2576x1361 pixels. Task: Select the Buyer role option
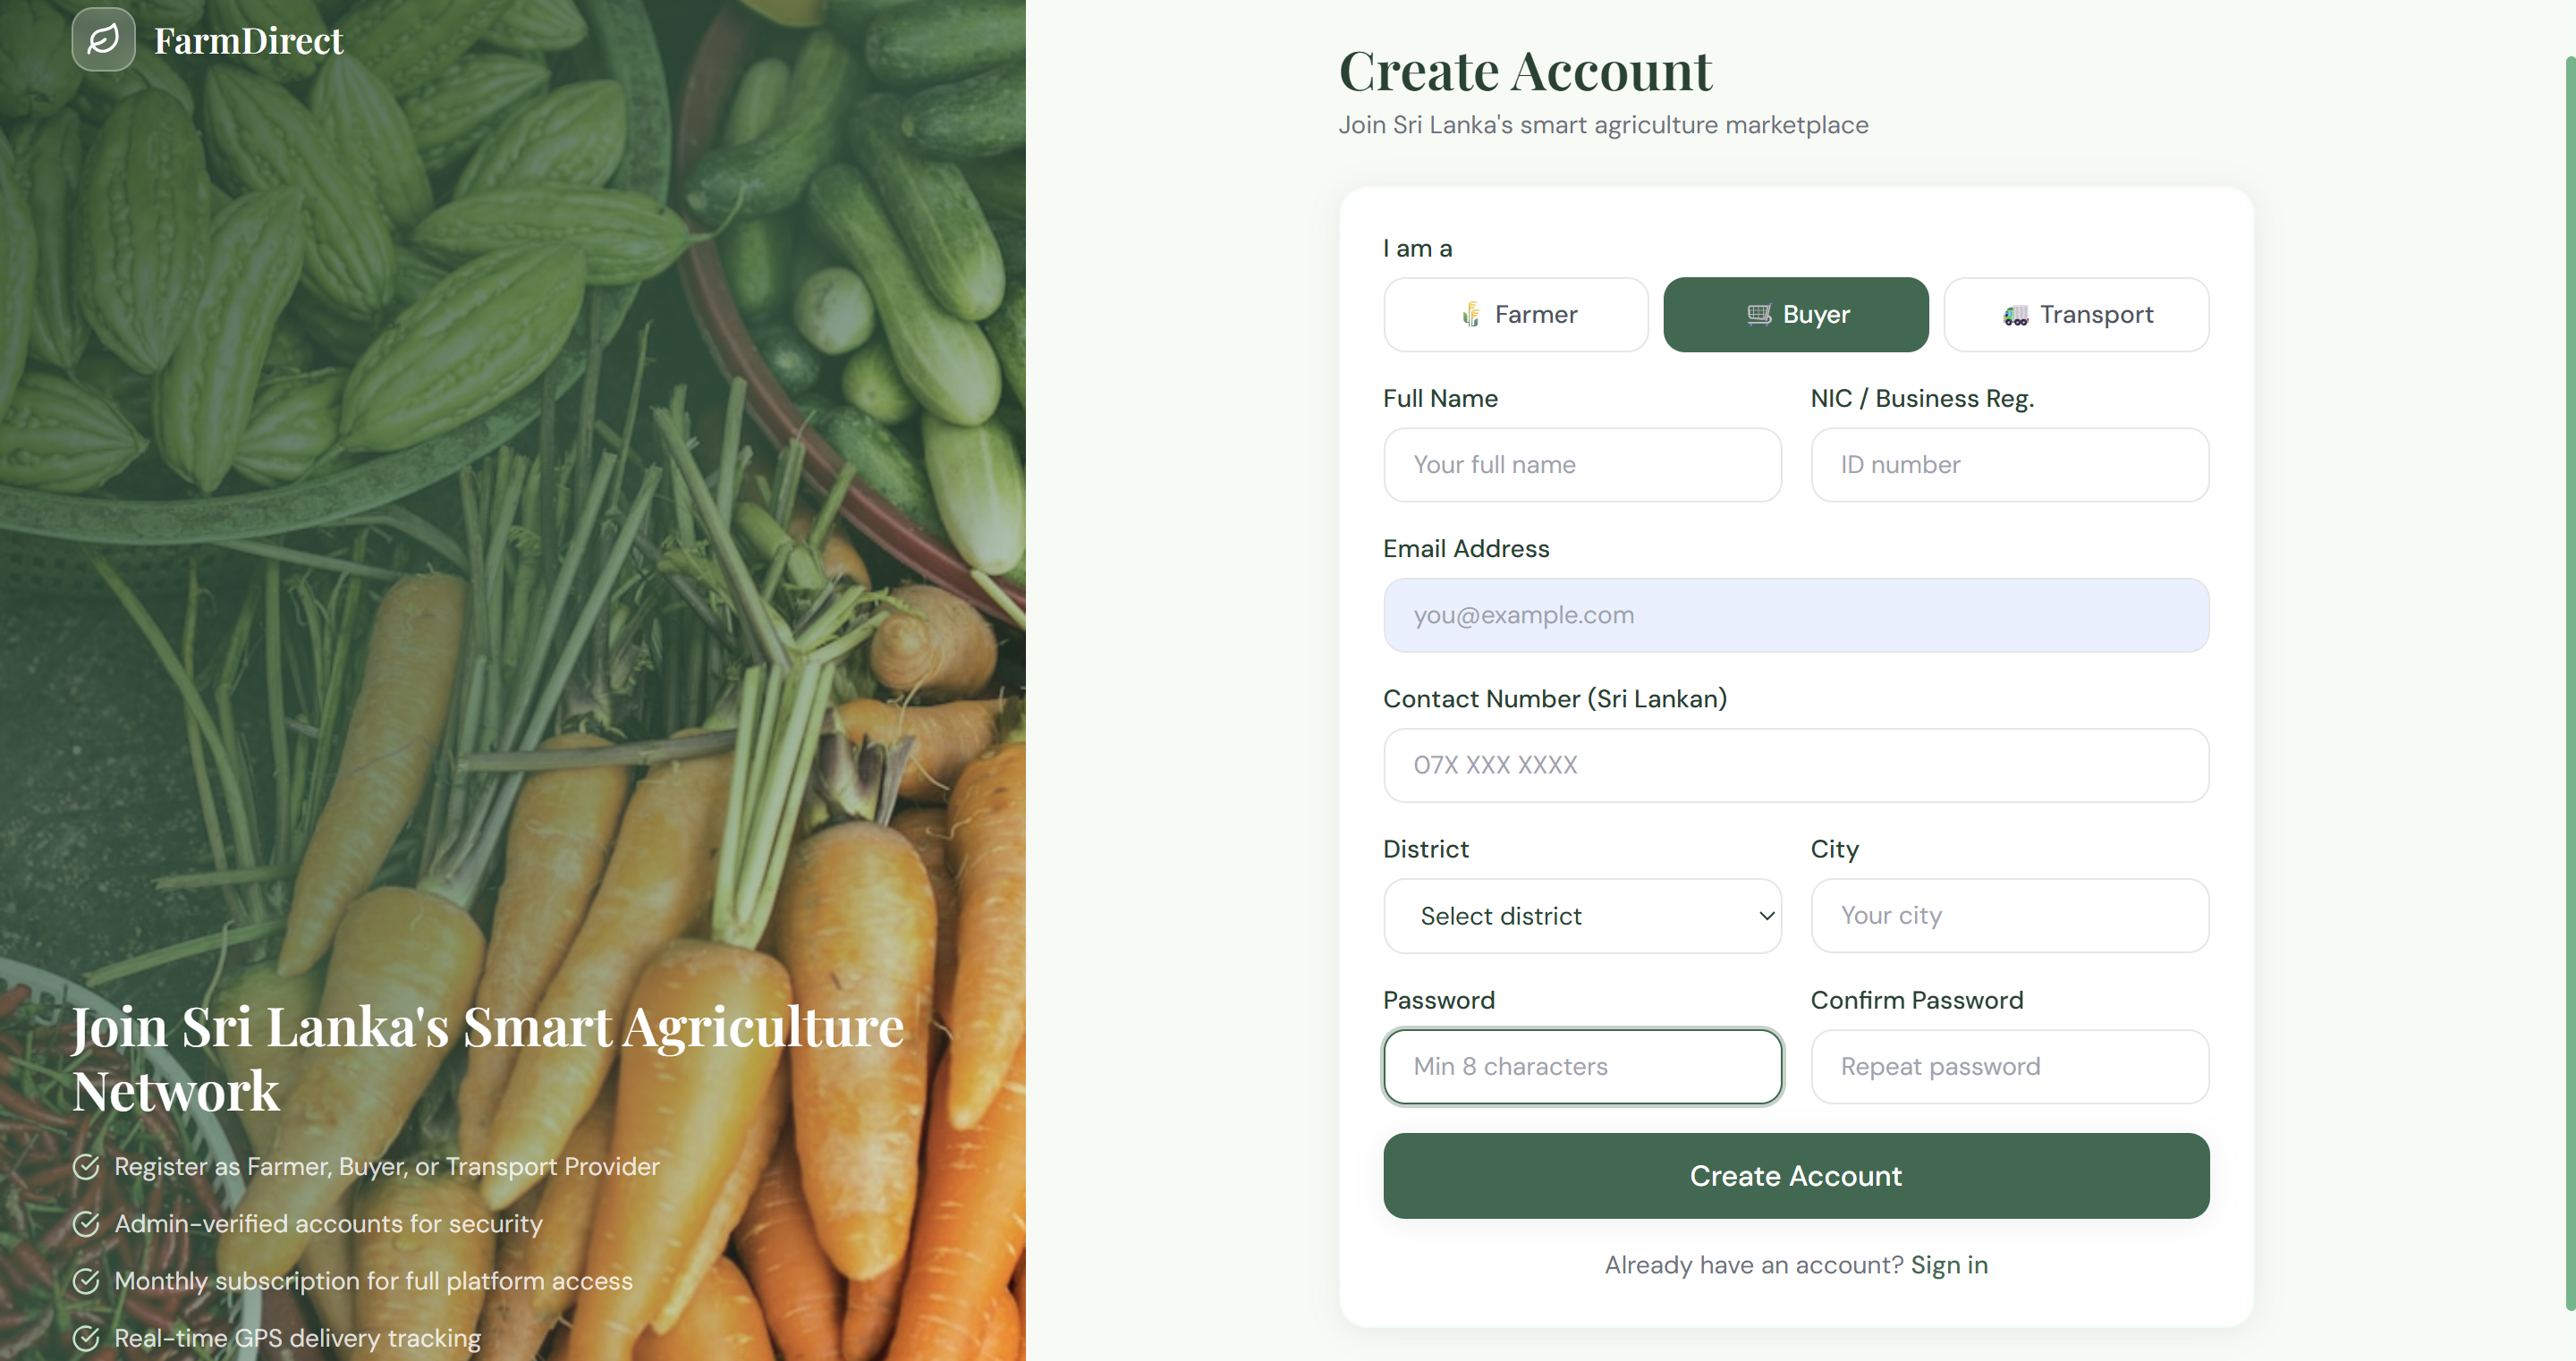click(1796, 315)
